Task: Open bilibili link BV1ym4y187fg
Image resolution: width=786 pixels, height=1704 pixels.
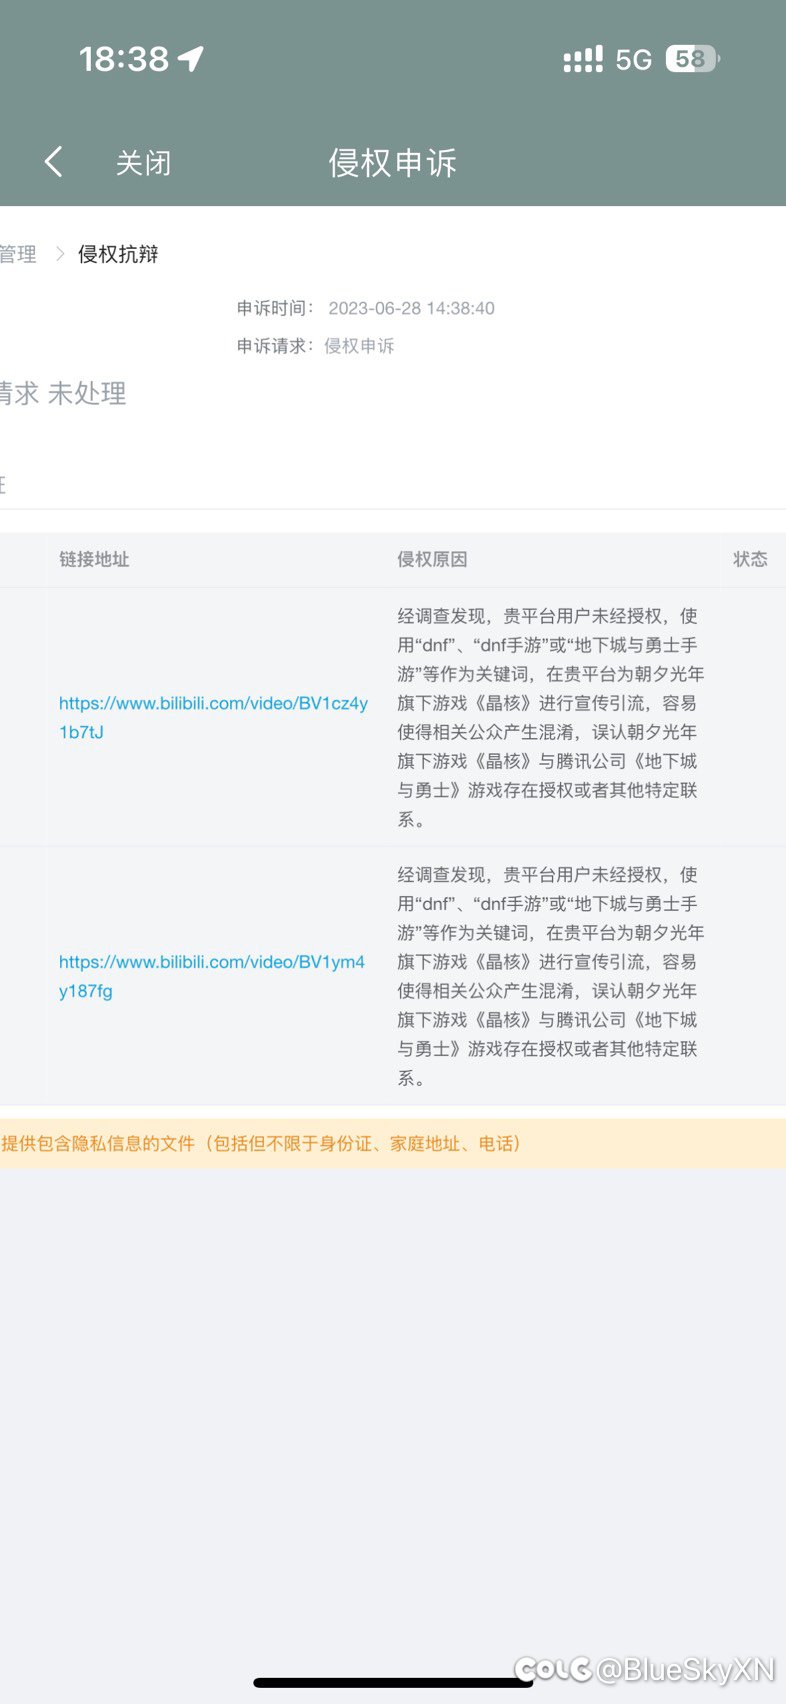Action: [x=212, y=976]
